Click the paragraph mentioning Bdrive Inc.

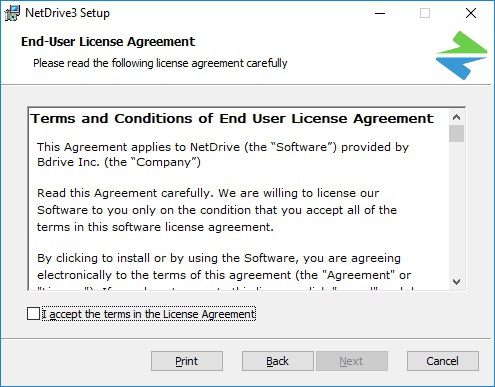click(223, 154)
